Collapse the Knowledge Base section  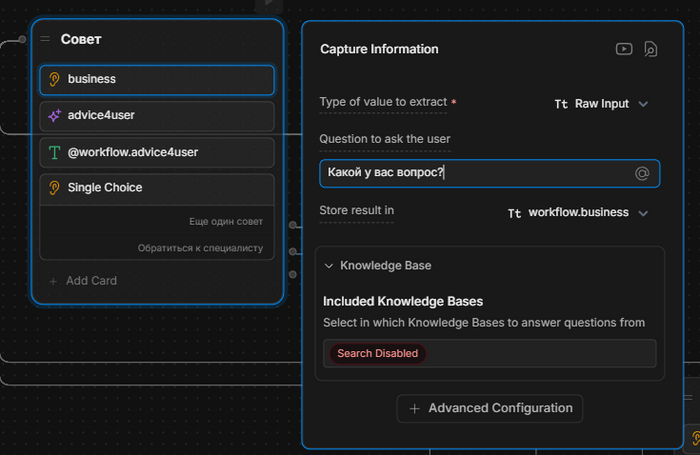click(329, 266)
